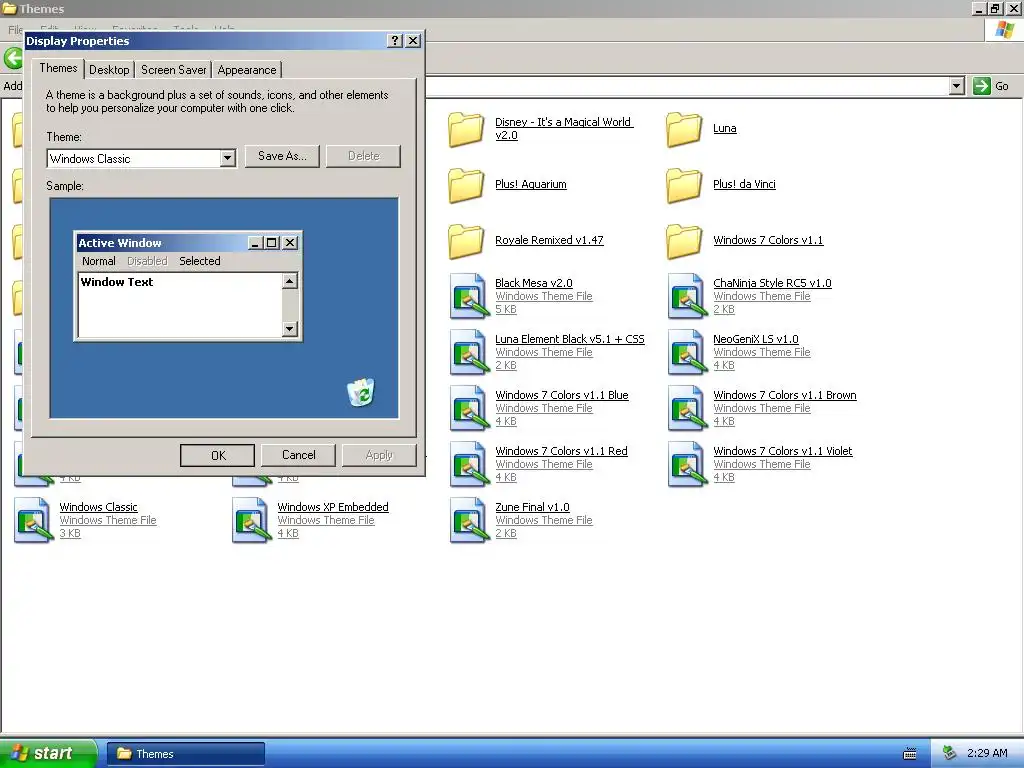Click the Display Properties help question mark
Image resolution: width=1024 pixels, height=768 pixels.
(394, 40)
